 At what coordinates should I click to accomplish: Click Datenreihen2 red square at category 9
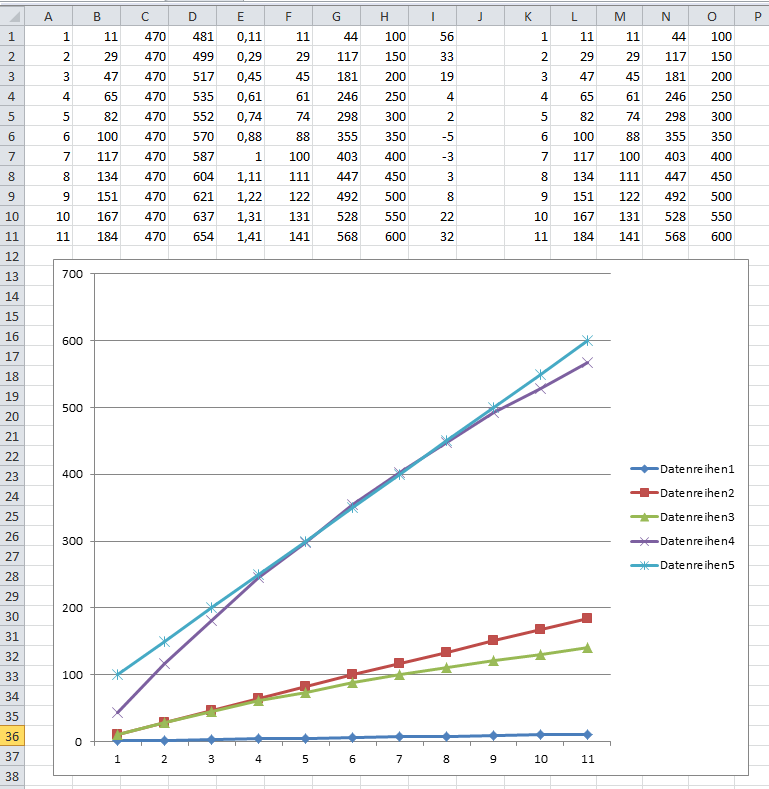pos(493,640)
